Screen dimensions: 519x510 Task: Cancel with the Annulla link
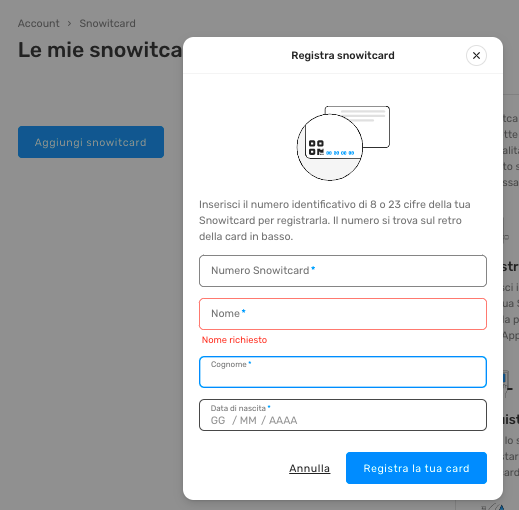309,468
